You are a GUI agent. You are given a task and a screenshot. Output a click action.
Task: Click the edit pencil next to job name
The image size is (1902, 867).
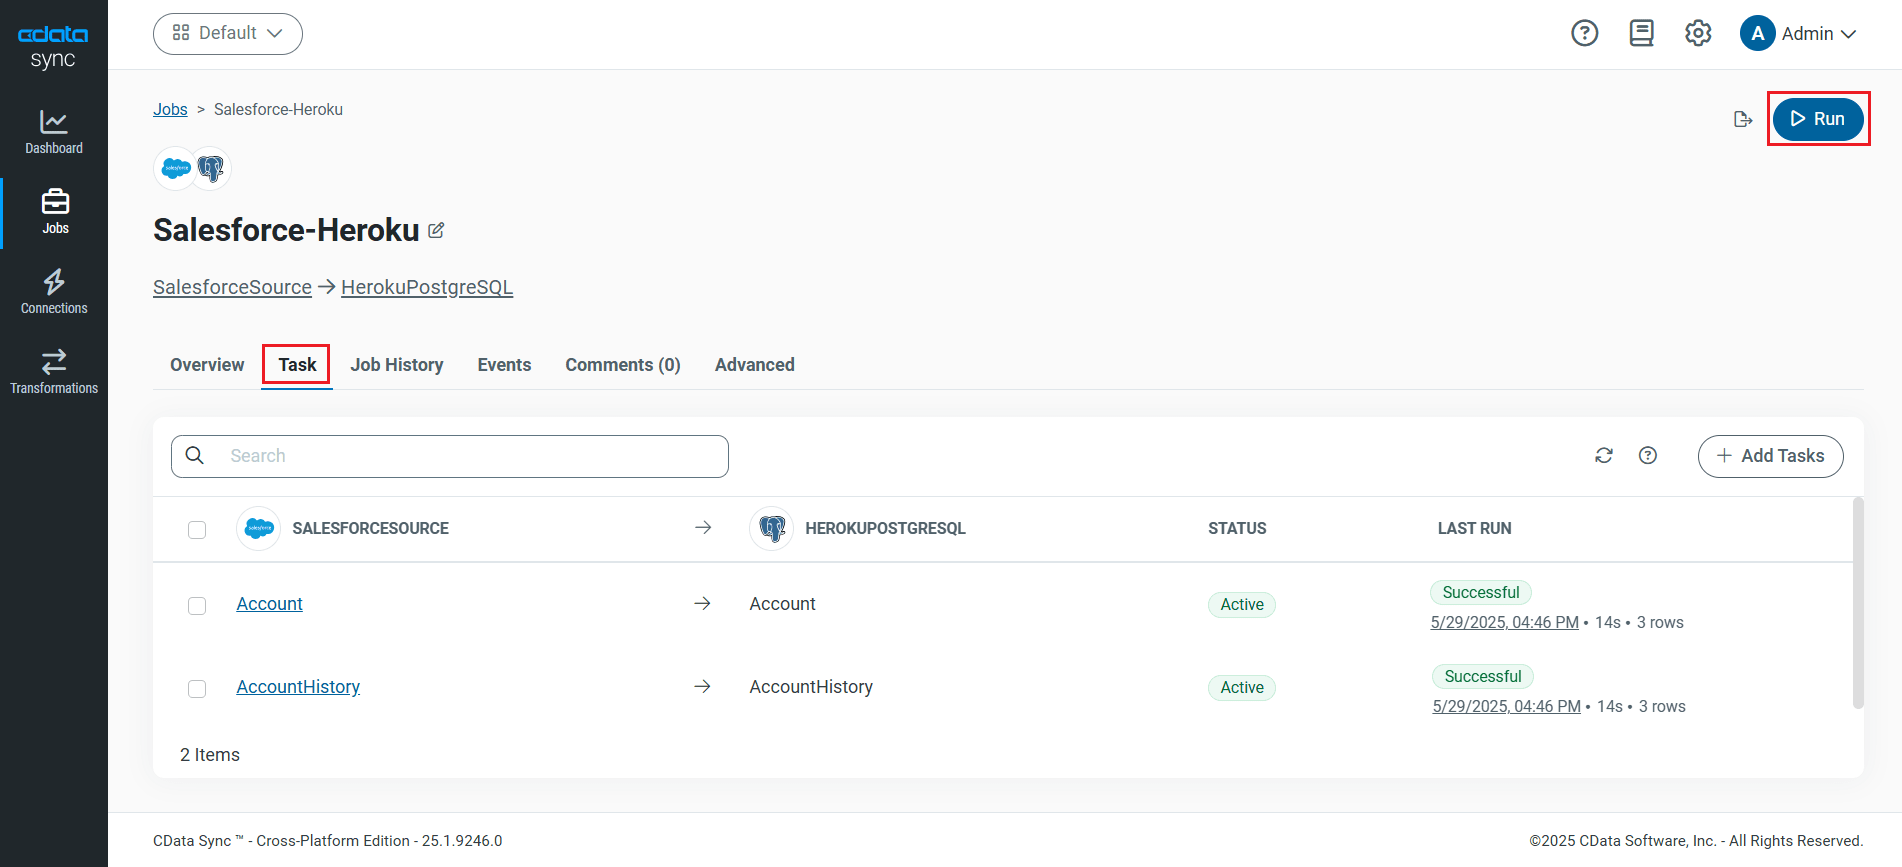point(436,231)
